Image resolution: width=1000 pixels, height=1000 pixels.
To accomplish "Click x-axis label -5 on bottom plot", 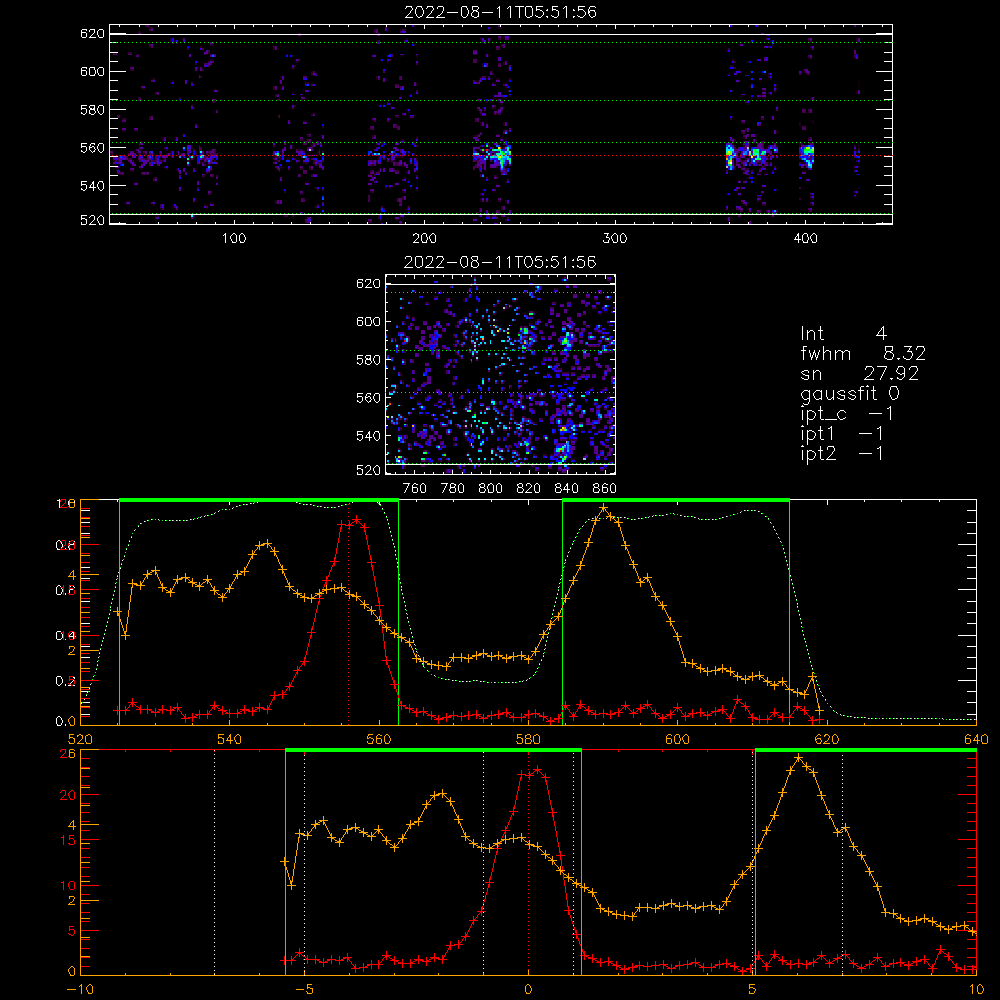I will tap(304, 990).
